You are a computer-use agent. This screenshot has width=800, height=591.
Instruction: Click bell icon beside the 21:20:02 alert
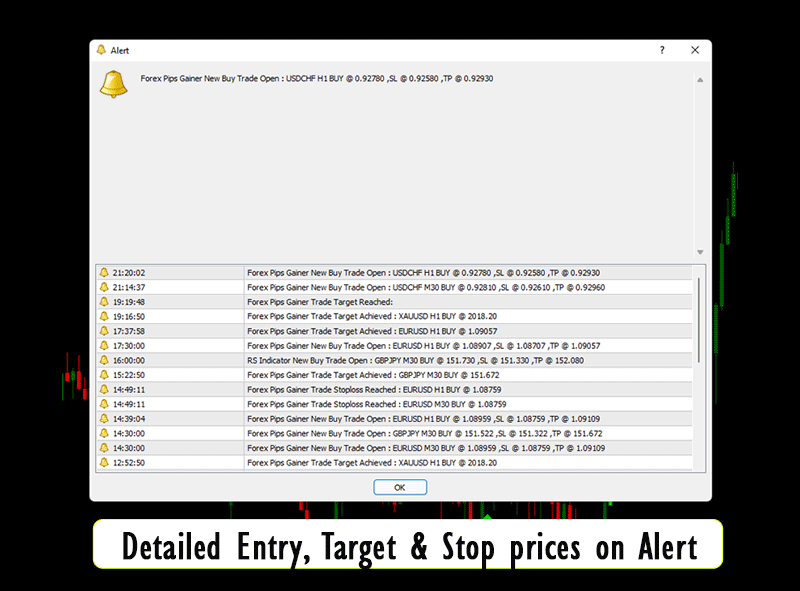[104, 272]
